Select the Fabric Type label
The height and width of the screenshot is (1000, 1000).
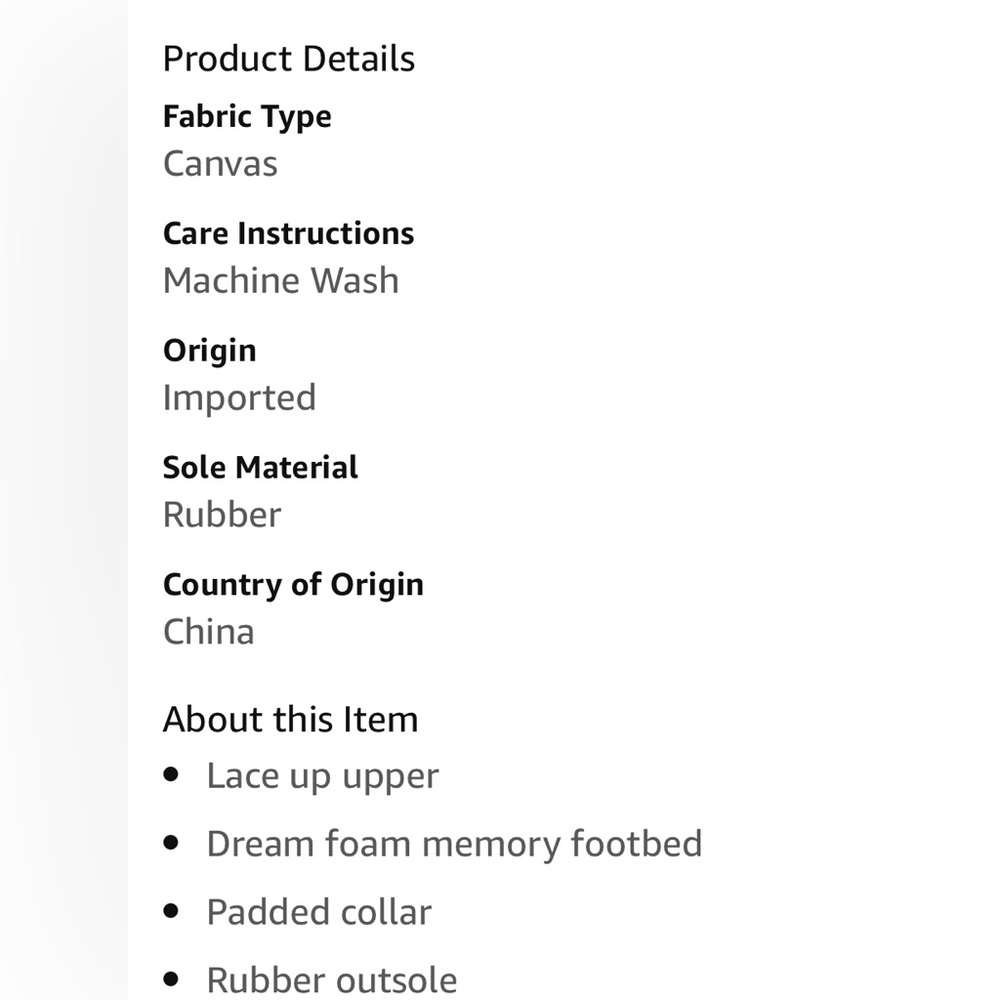tap(247, 117)
